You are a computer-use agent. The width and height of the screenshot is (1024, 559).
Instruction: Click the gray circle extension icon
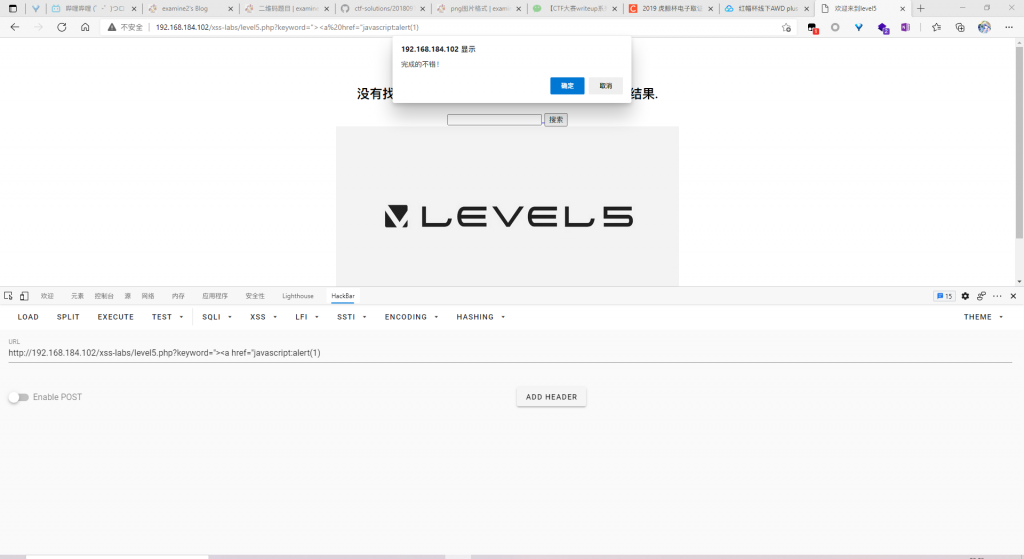(x=835, y=27)
